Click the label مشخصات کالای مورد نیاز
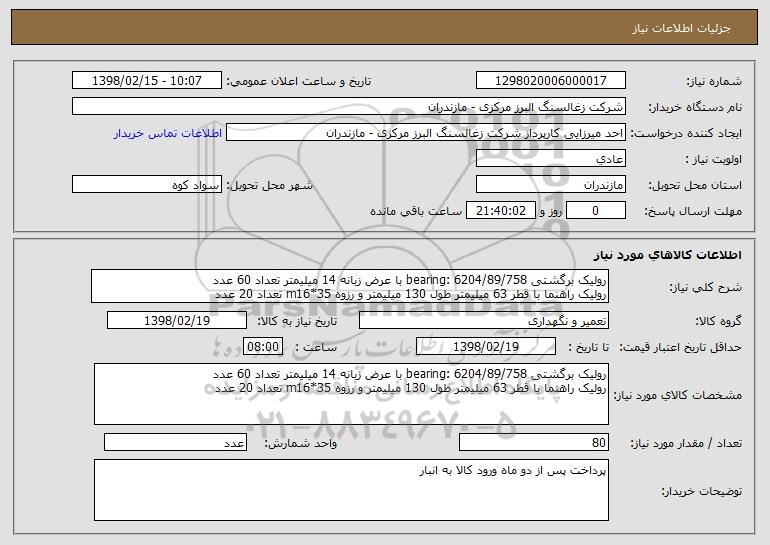 (678, 395)
